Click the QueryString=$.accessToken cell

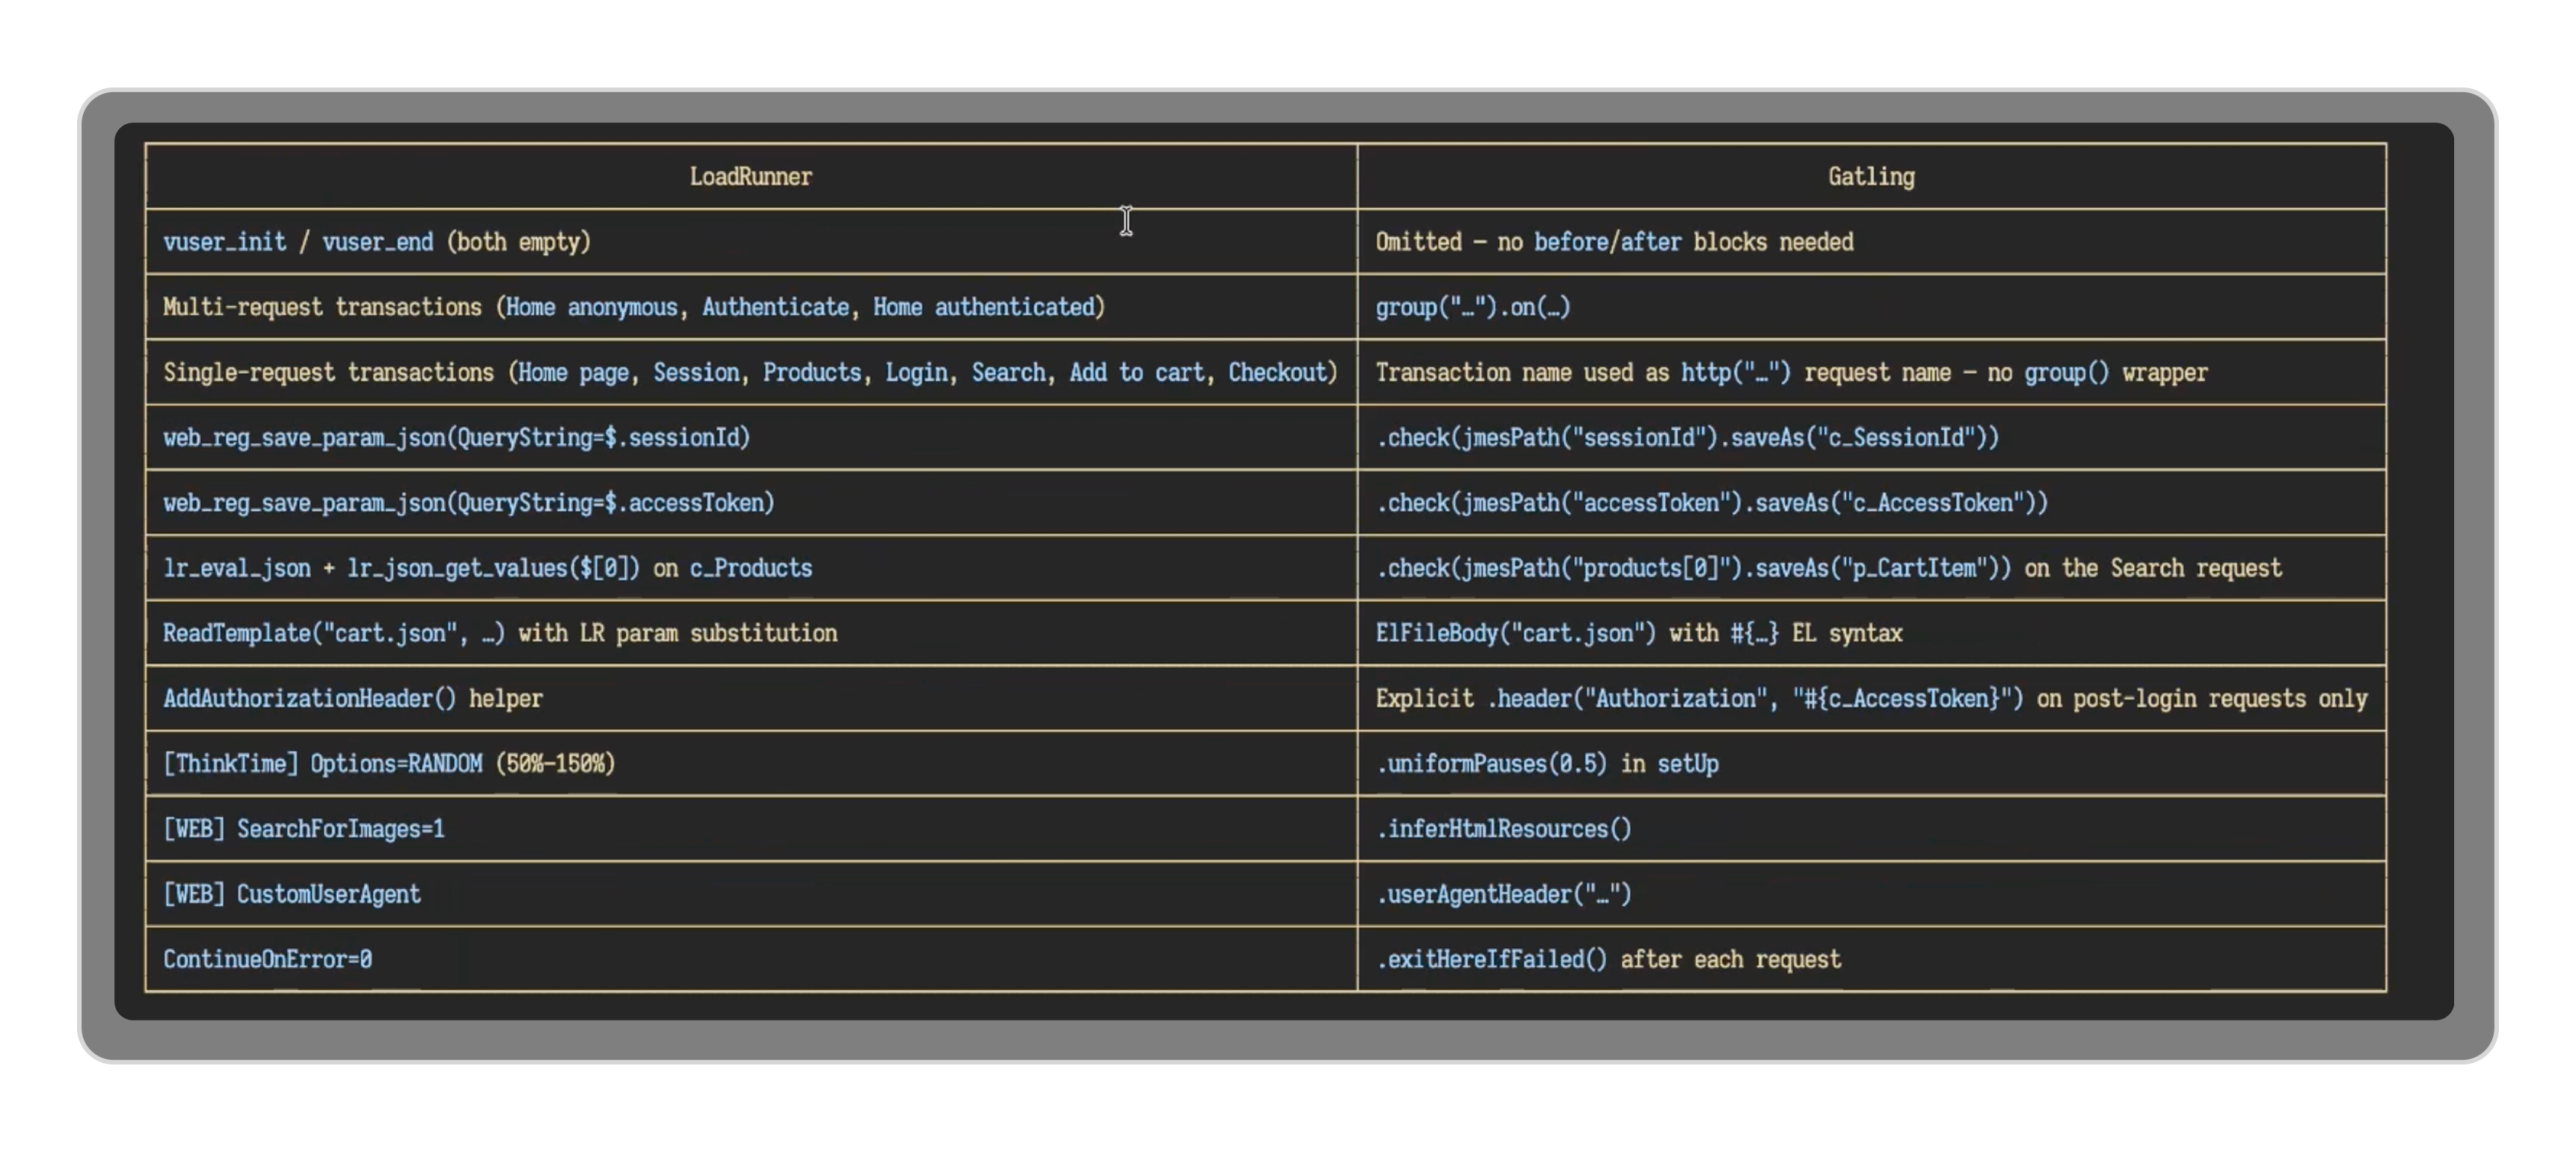pos(468,502)
